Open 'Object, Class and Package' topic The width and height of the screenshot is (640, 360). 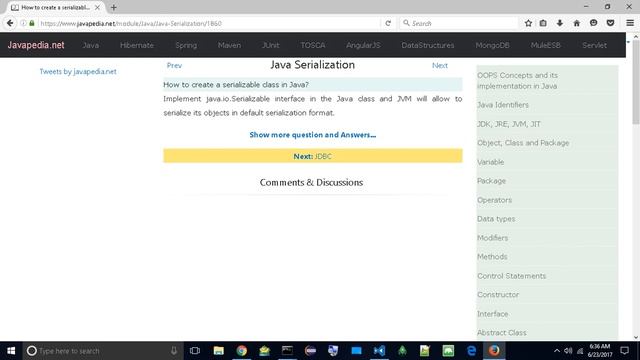523,143
